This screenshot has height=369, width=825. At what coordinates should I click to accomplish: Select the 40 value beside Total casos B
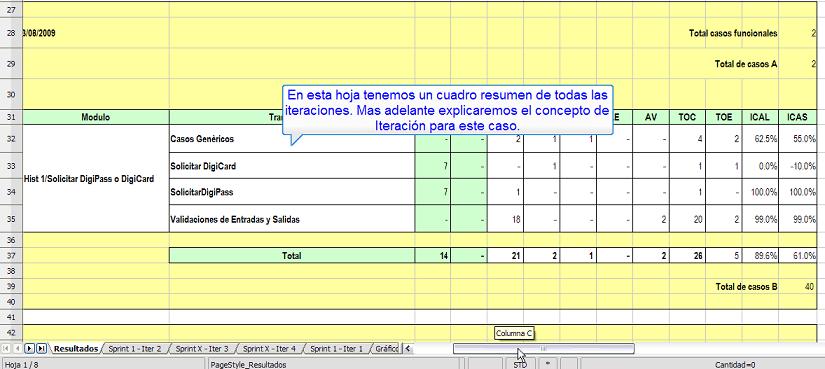[x=797, y=286]
